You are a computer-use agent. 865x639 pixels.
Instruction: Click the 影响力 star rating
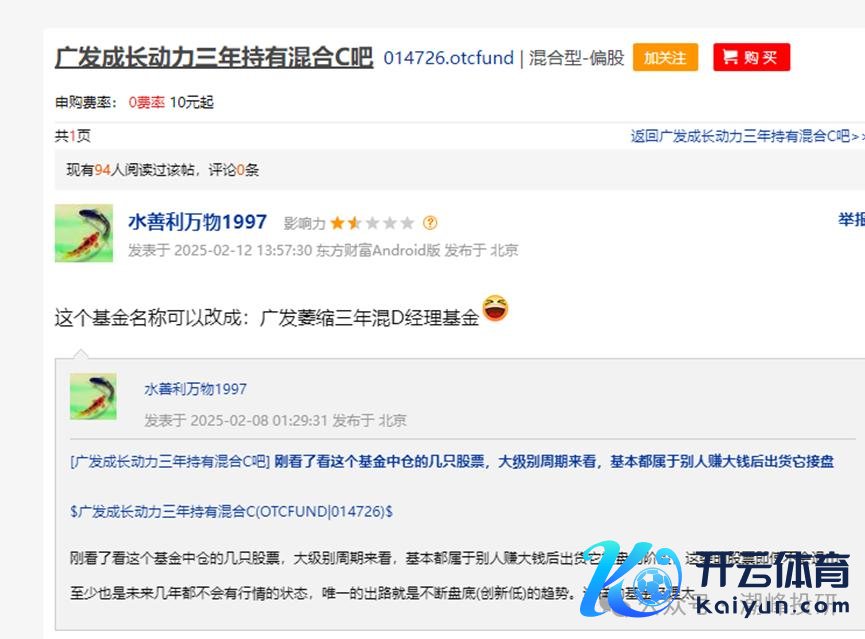coord(371,223)
